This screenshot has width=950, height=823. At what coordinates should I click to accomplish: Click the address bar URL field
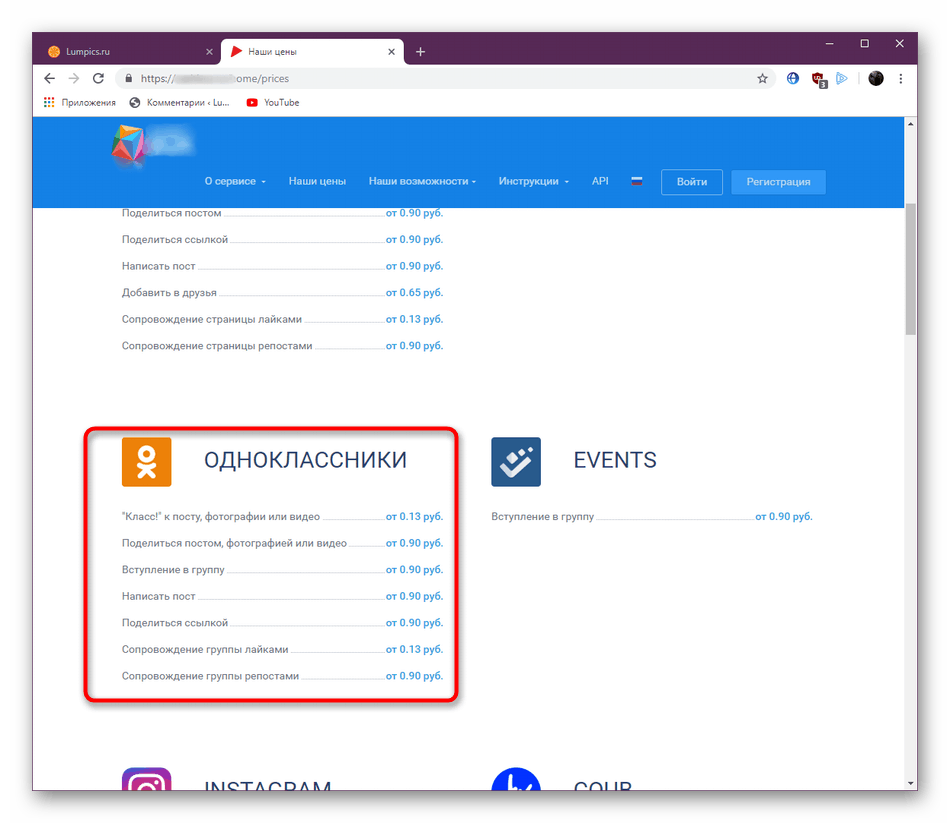pyautogui.click(x=445, y=78)
